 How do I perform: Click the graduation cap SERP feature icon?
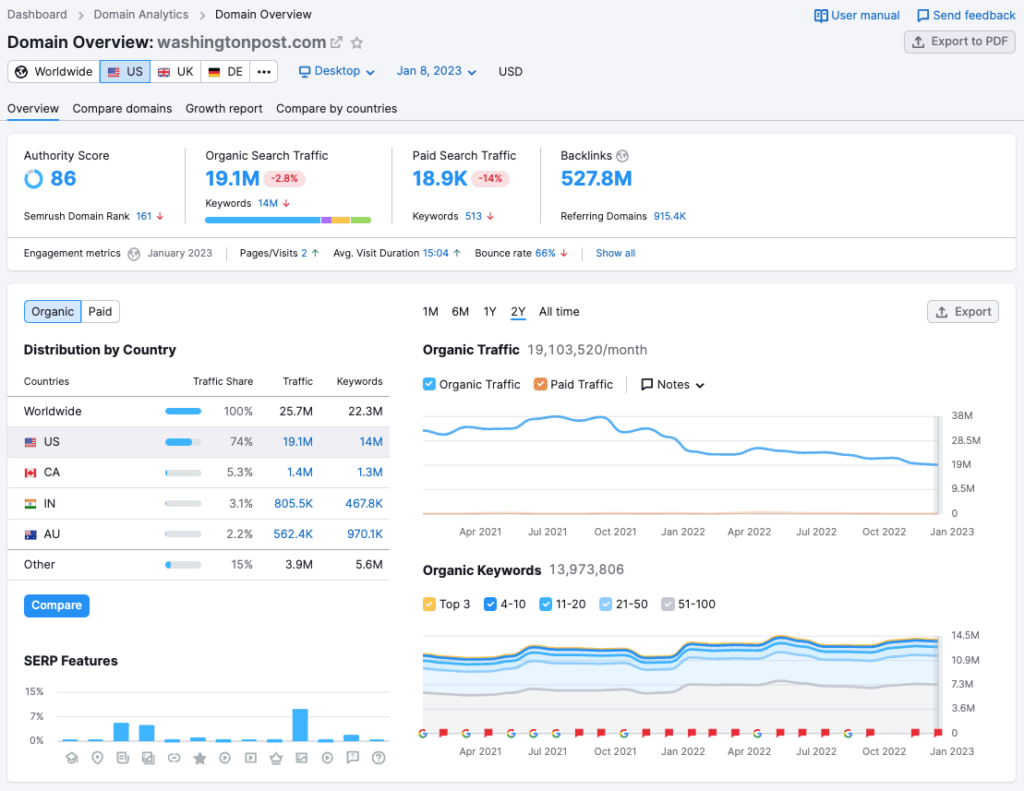[72, 758]
